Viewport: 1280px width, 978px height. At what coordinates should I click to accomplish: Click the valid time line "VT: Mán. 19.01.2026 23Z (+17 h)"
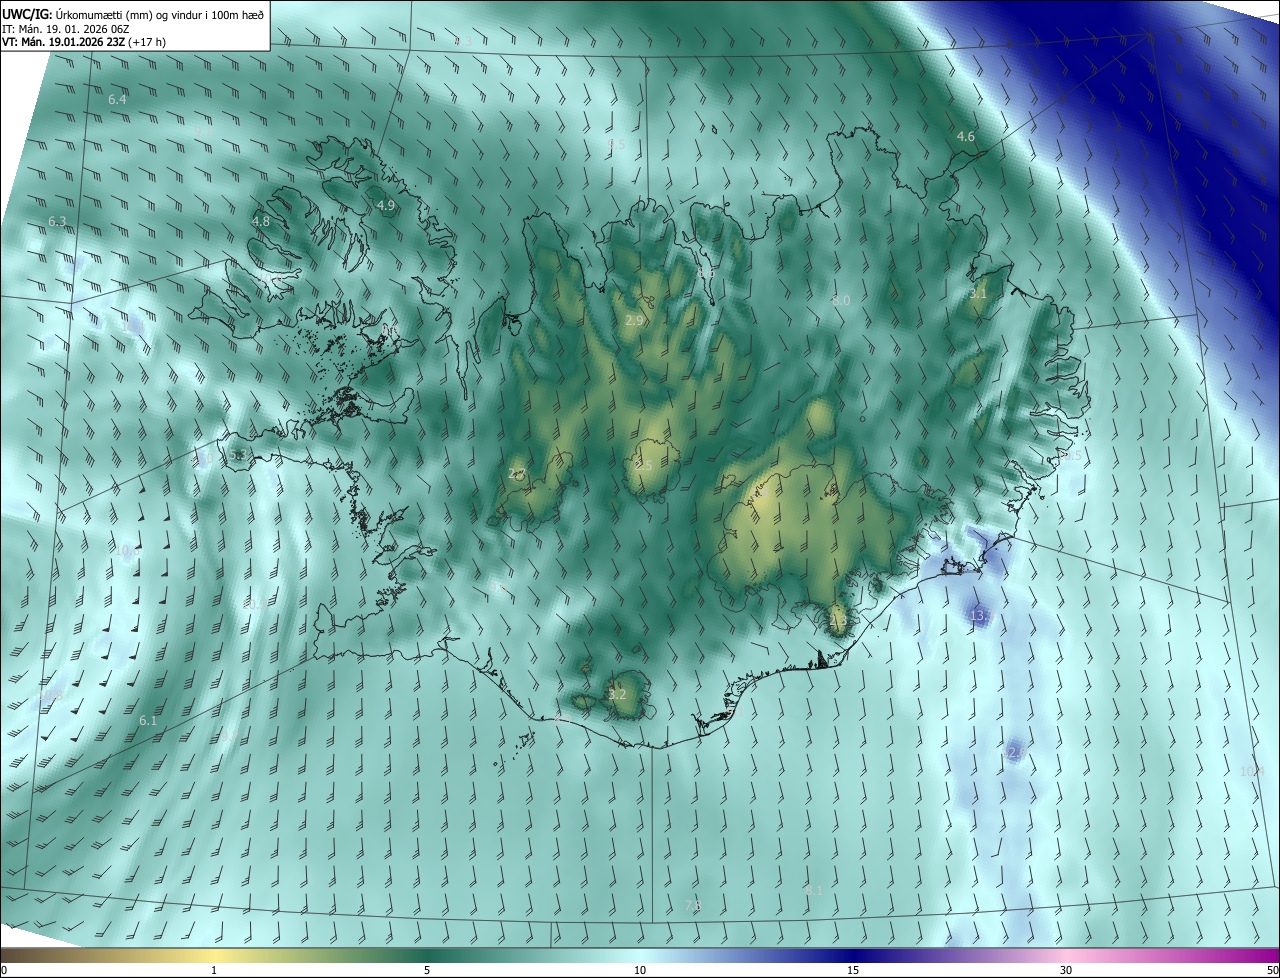coord(84,42)
